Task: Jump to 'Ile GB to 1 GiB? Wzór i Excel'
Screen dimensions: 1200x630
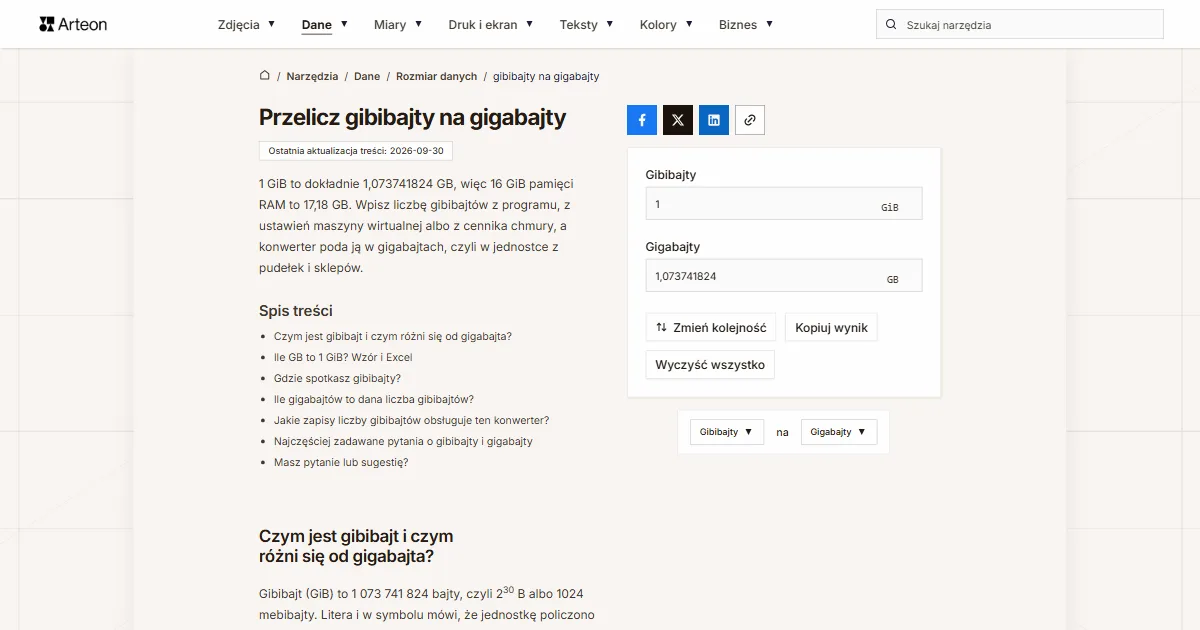Action: click(343, 357)
